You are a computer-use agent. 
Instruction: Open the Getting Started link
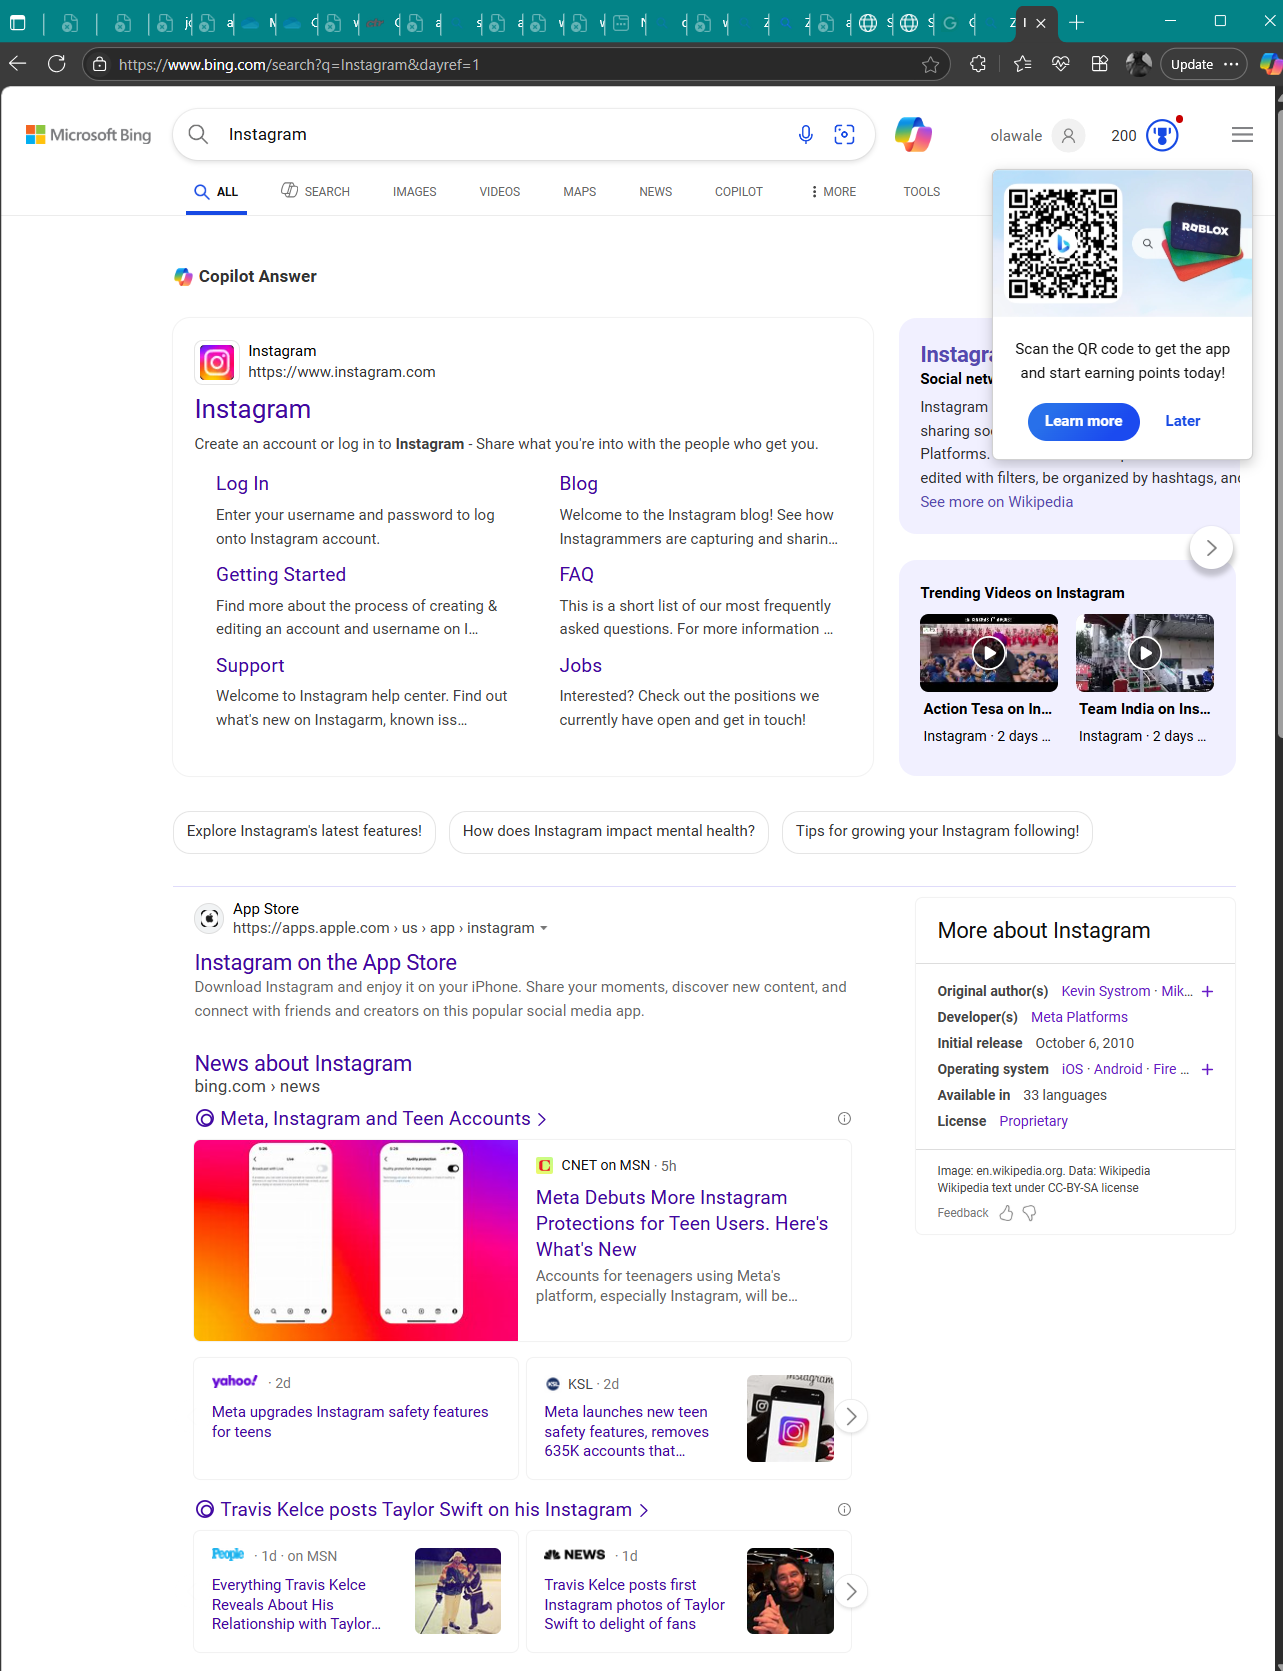coord(281,575)
